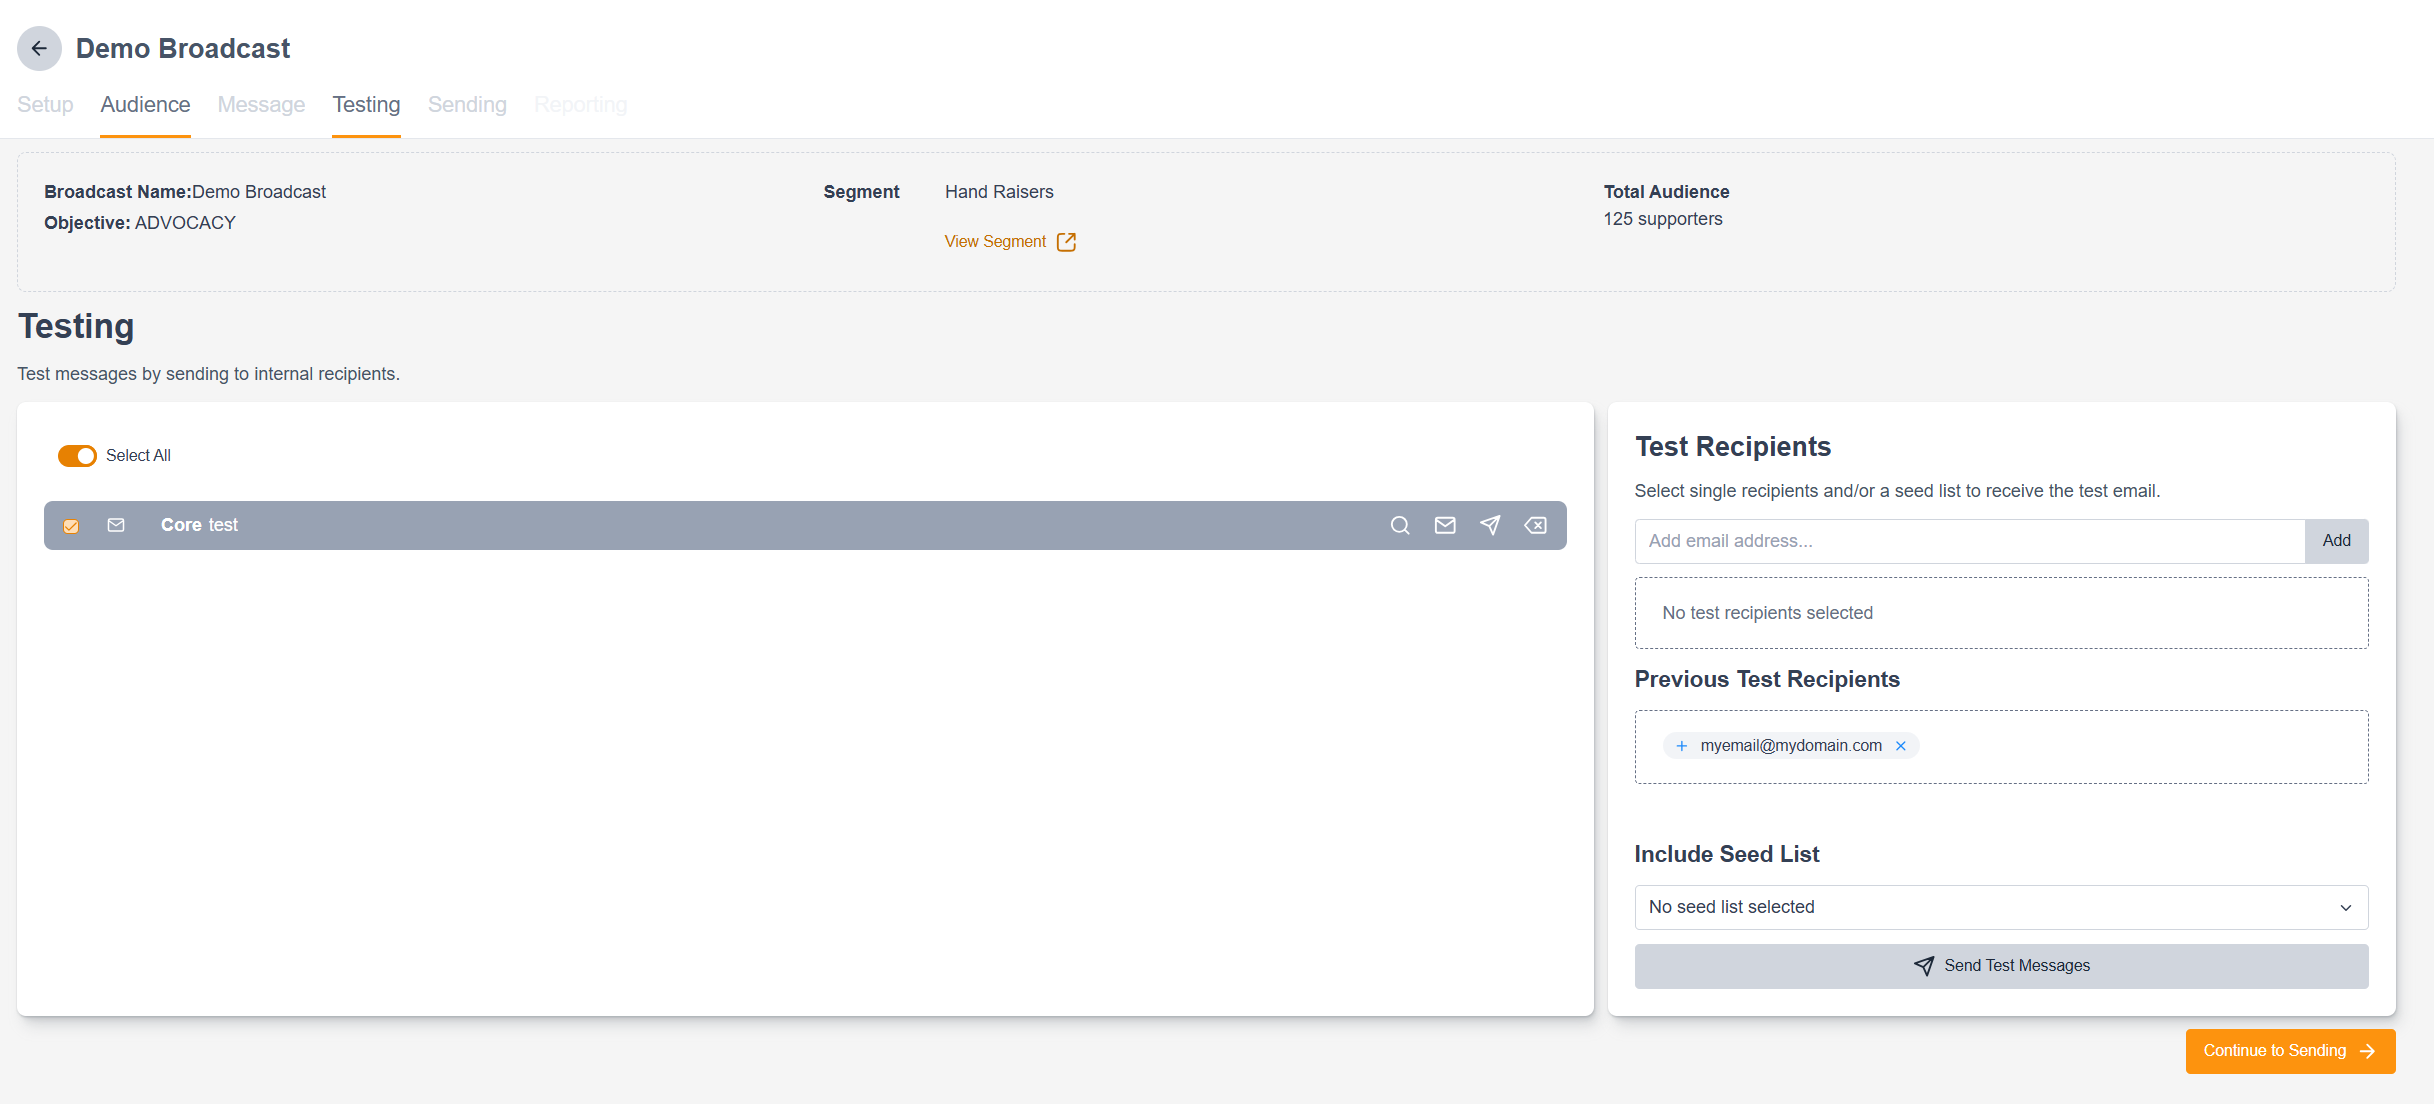This screenshot has height=1104, width=2434.
Task: Click the Hand Raisers segment name
Action: 999,192
